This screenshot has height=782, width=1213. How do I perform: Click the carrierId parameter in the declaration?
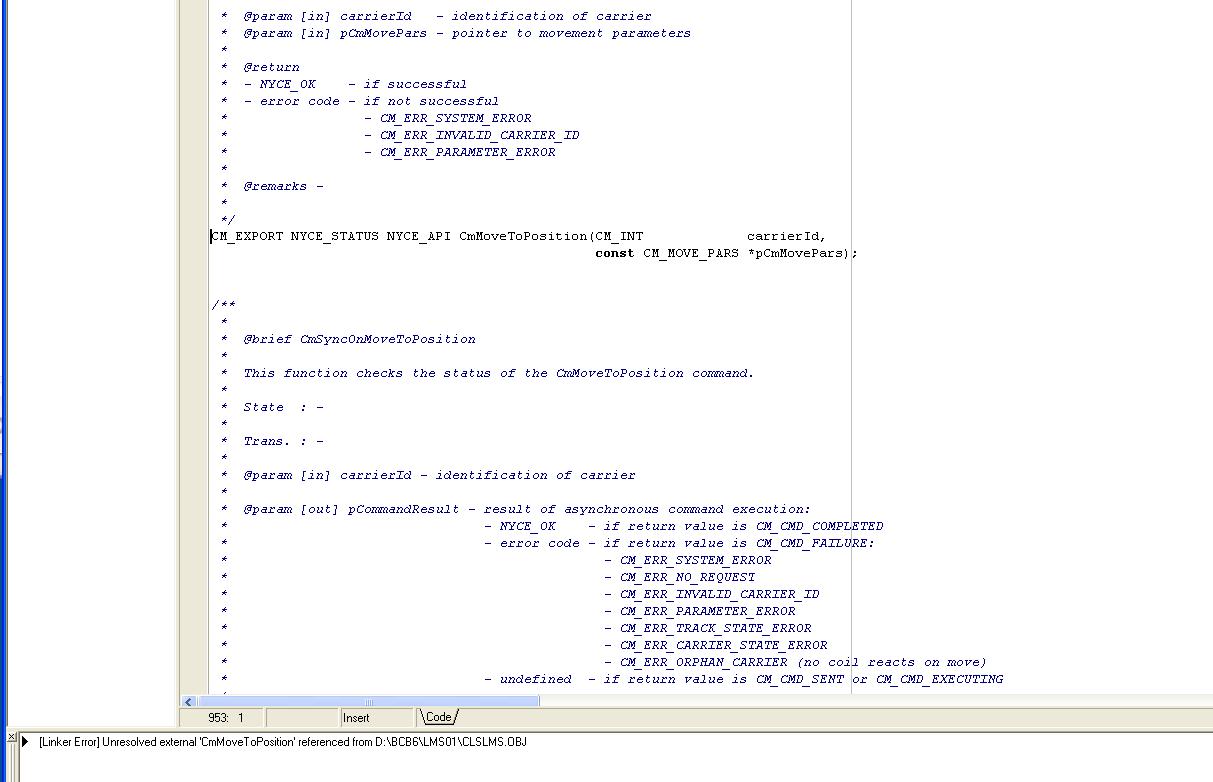click(783, 237)
